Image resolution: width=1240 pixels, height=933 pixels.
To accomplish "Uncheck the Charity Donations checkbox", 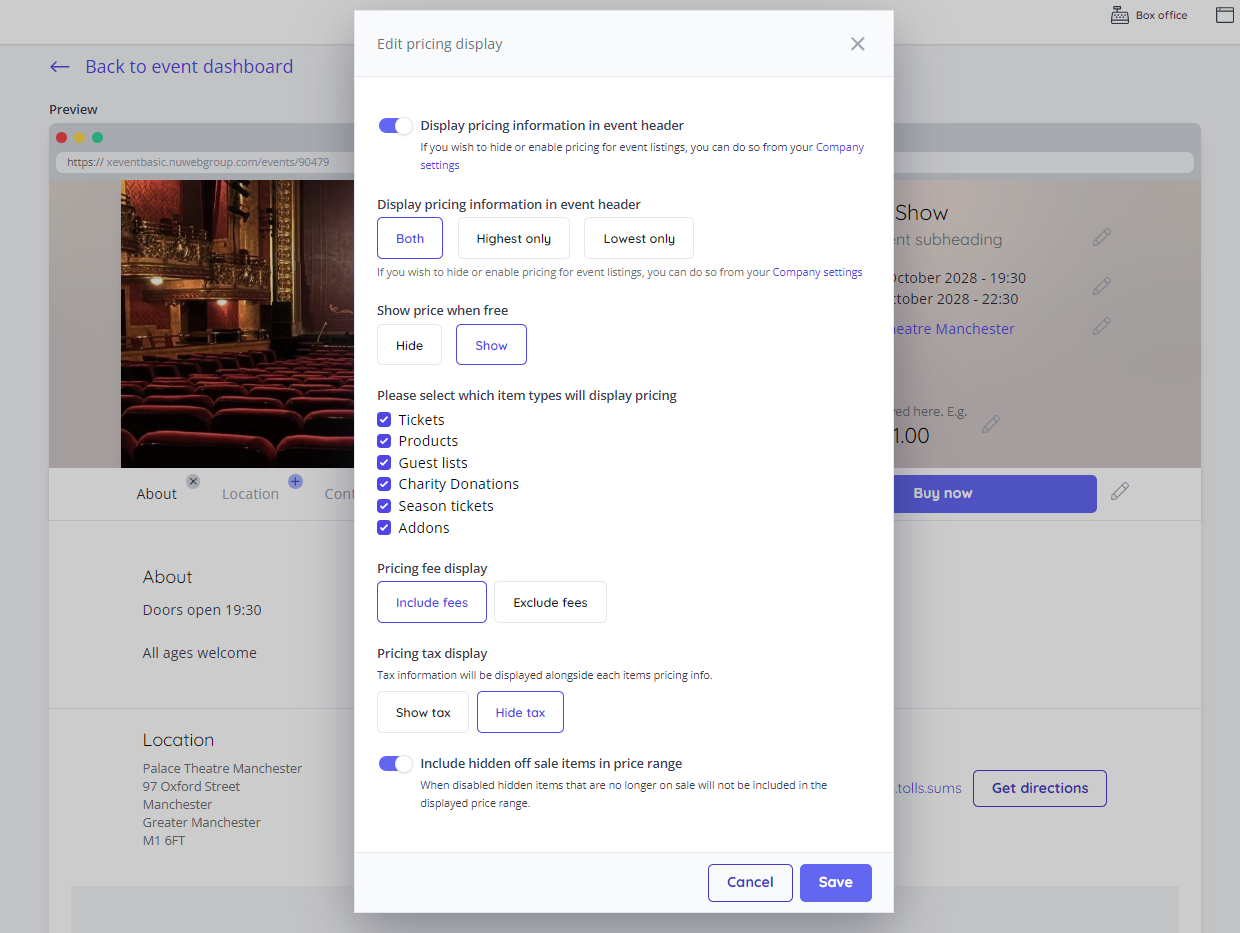I will click(x=384, y=484).
